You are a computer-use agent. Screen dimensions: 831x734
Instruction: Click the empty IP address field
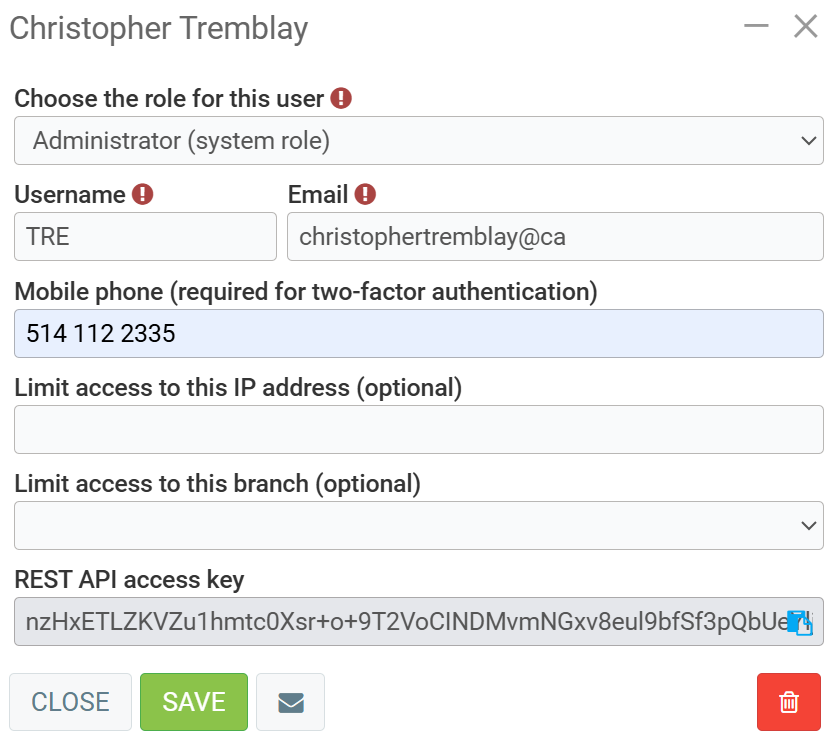(x=418, y=429)
